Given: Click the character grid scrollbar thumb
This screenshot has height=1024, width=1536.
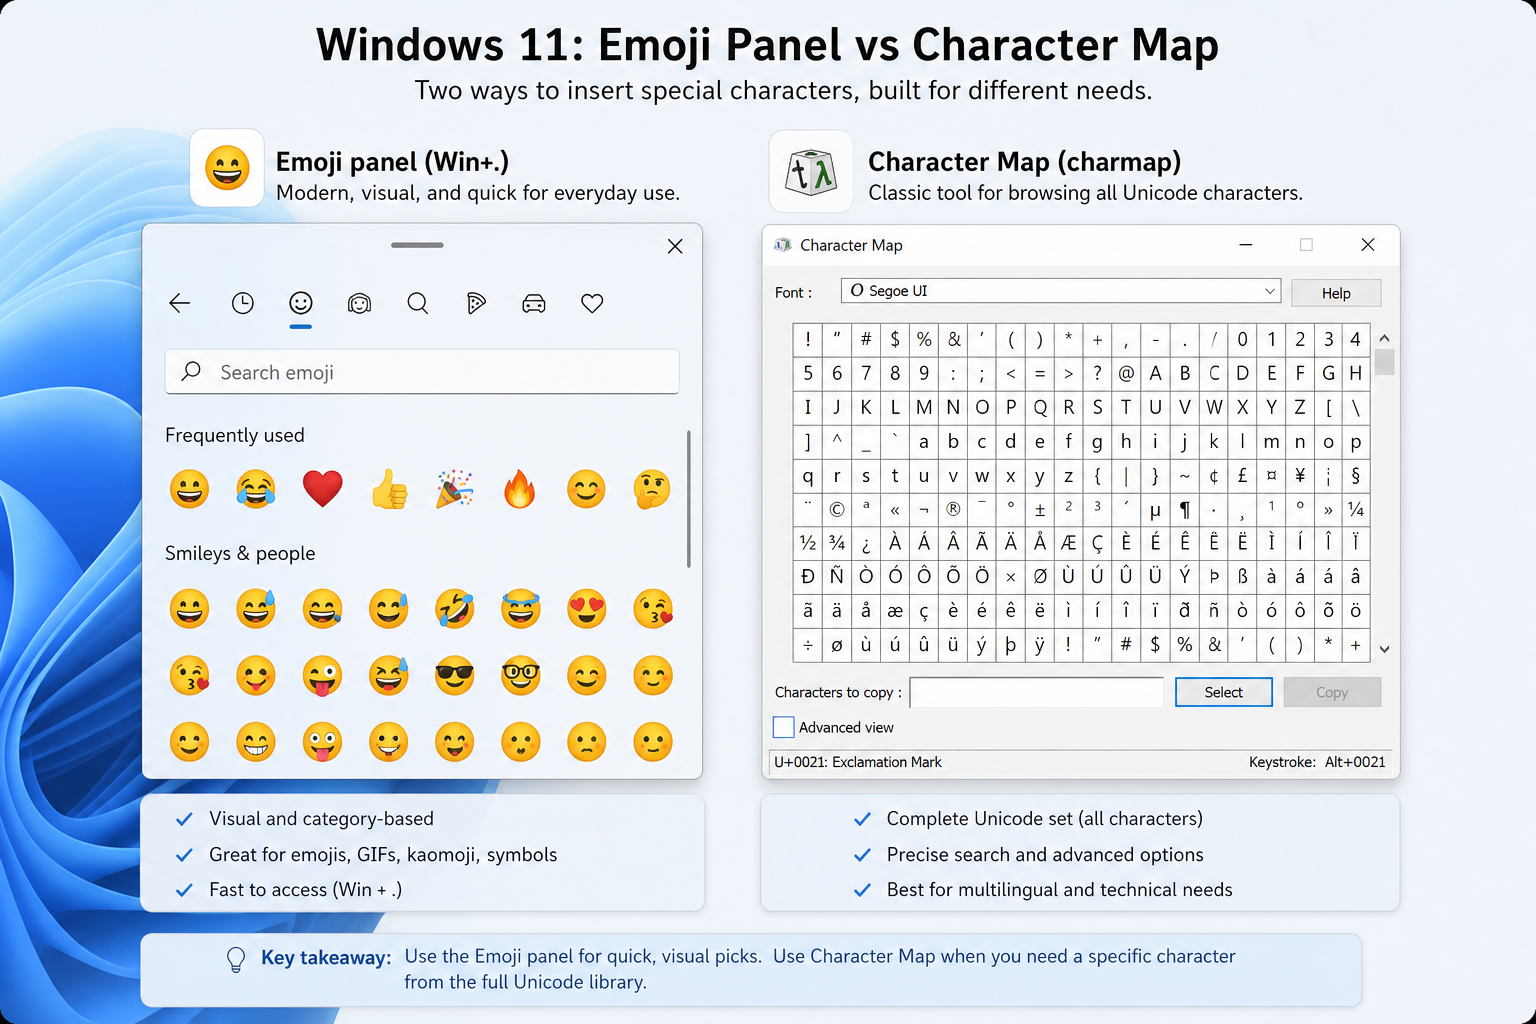Looking at the screenshot, I should pyautogui.click(x=1384, y=362).
